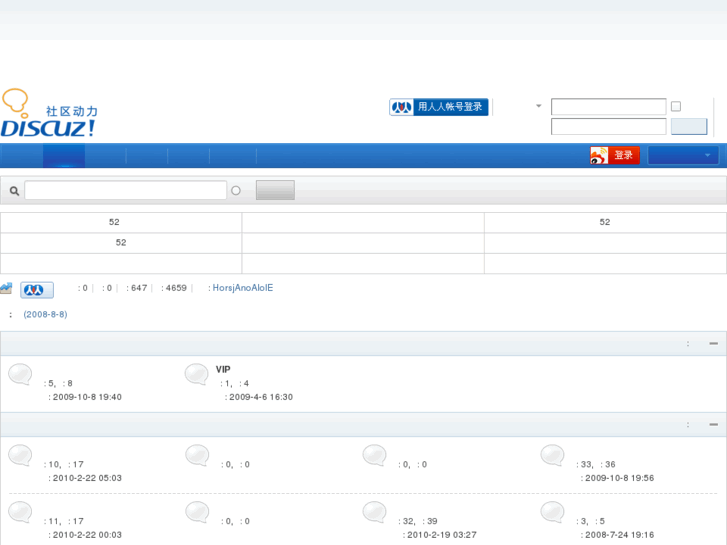
Task: Open the HorsjAnoAloIE member link
Action: coord(242,288)
